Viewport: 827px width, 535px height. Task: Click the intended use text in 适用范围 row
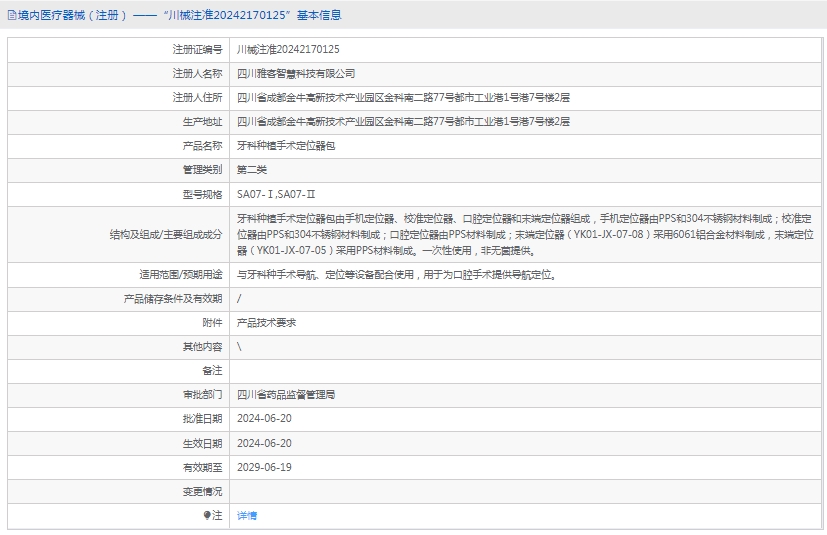[396, 274]
